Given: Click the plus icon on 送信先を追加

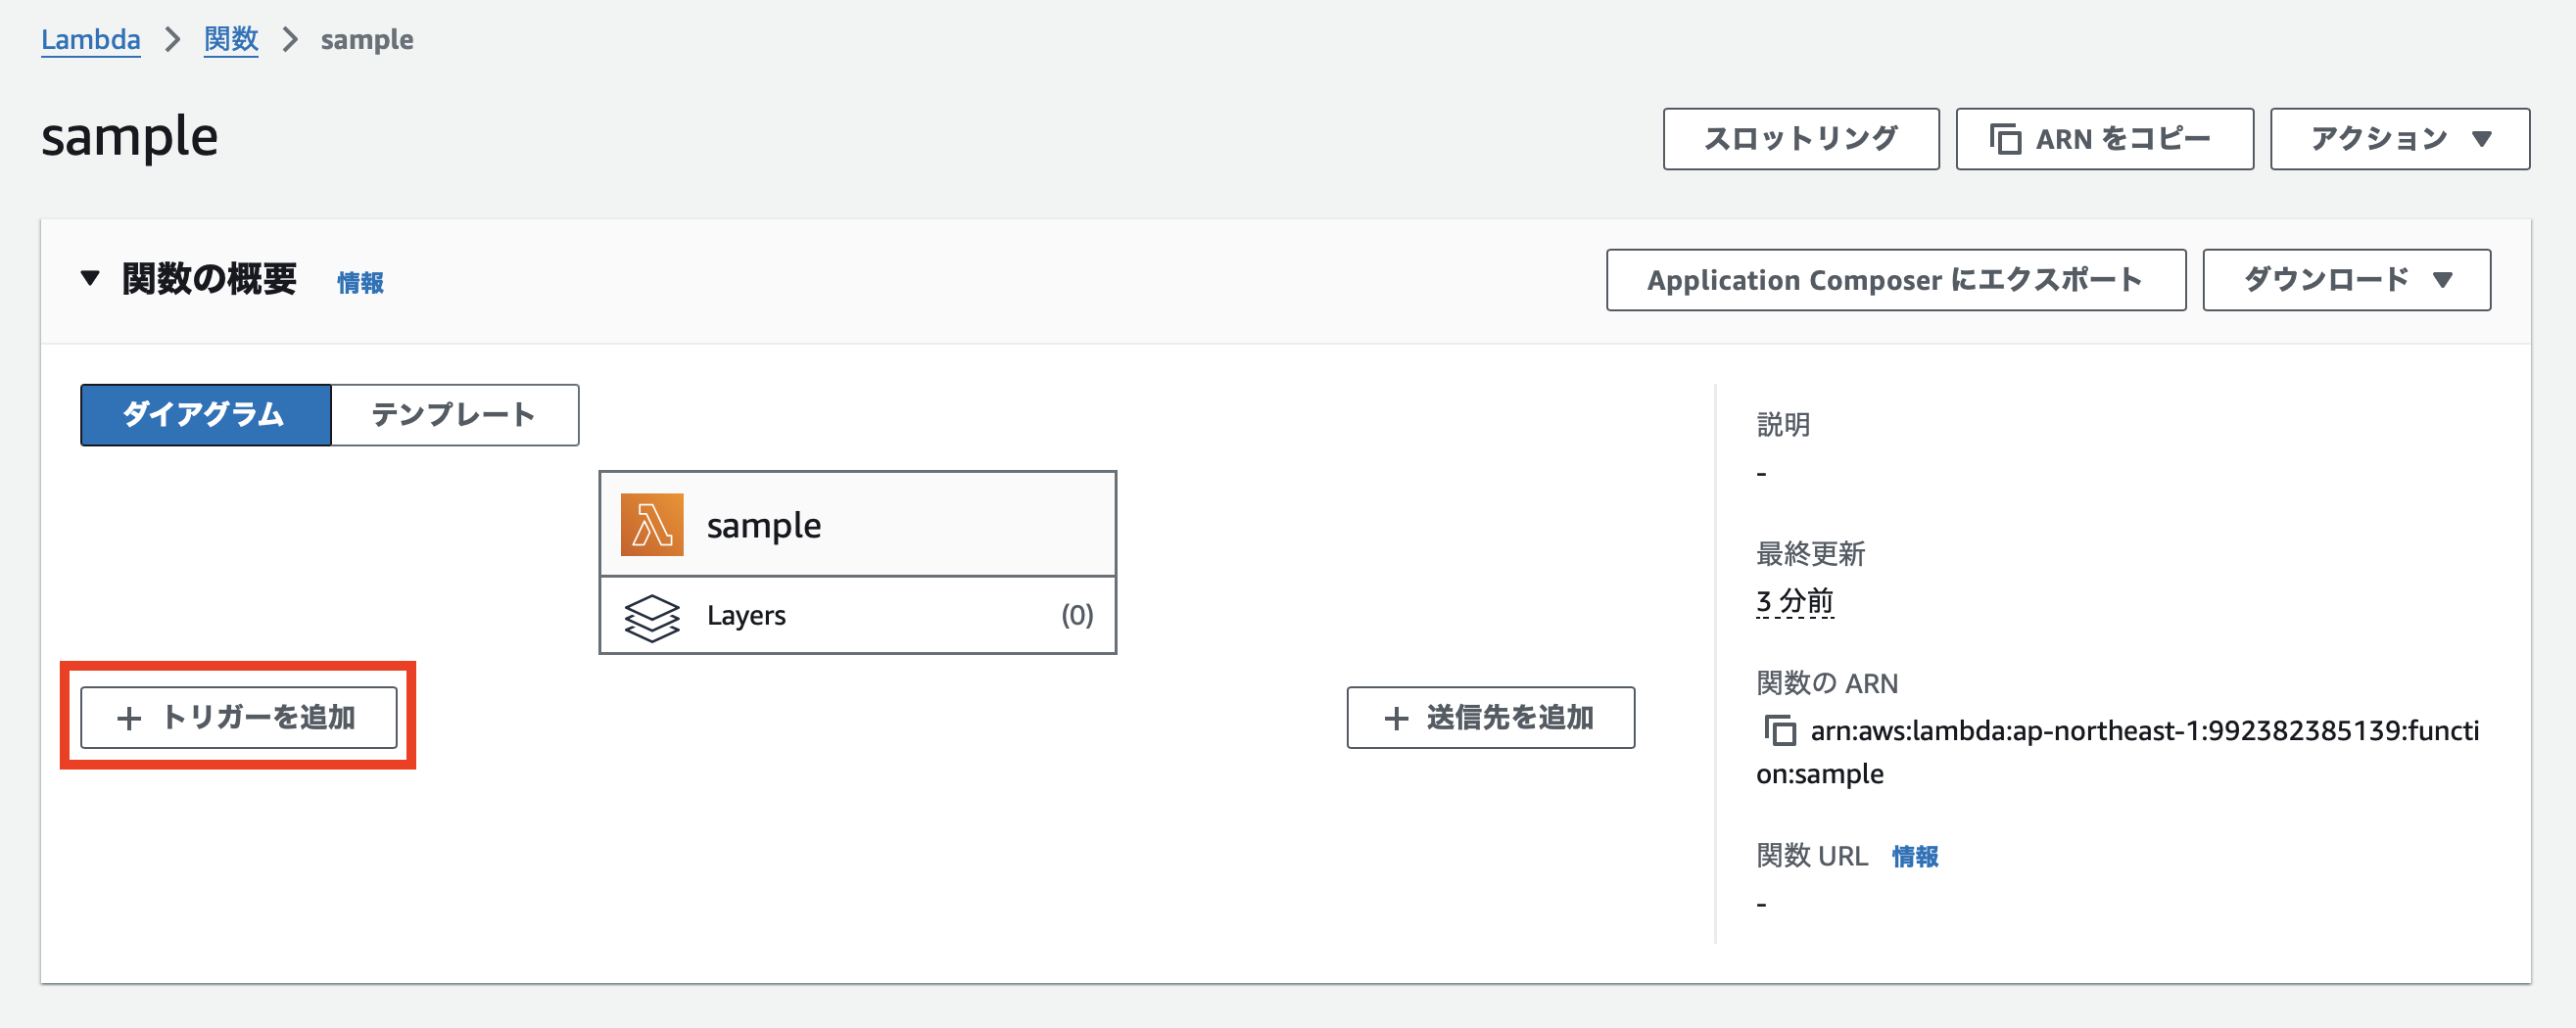Looking at the screenshot, I should pos(1396,718).
